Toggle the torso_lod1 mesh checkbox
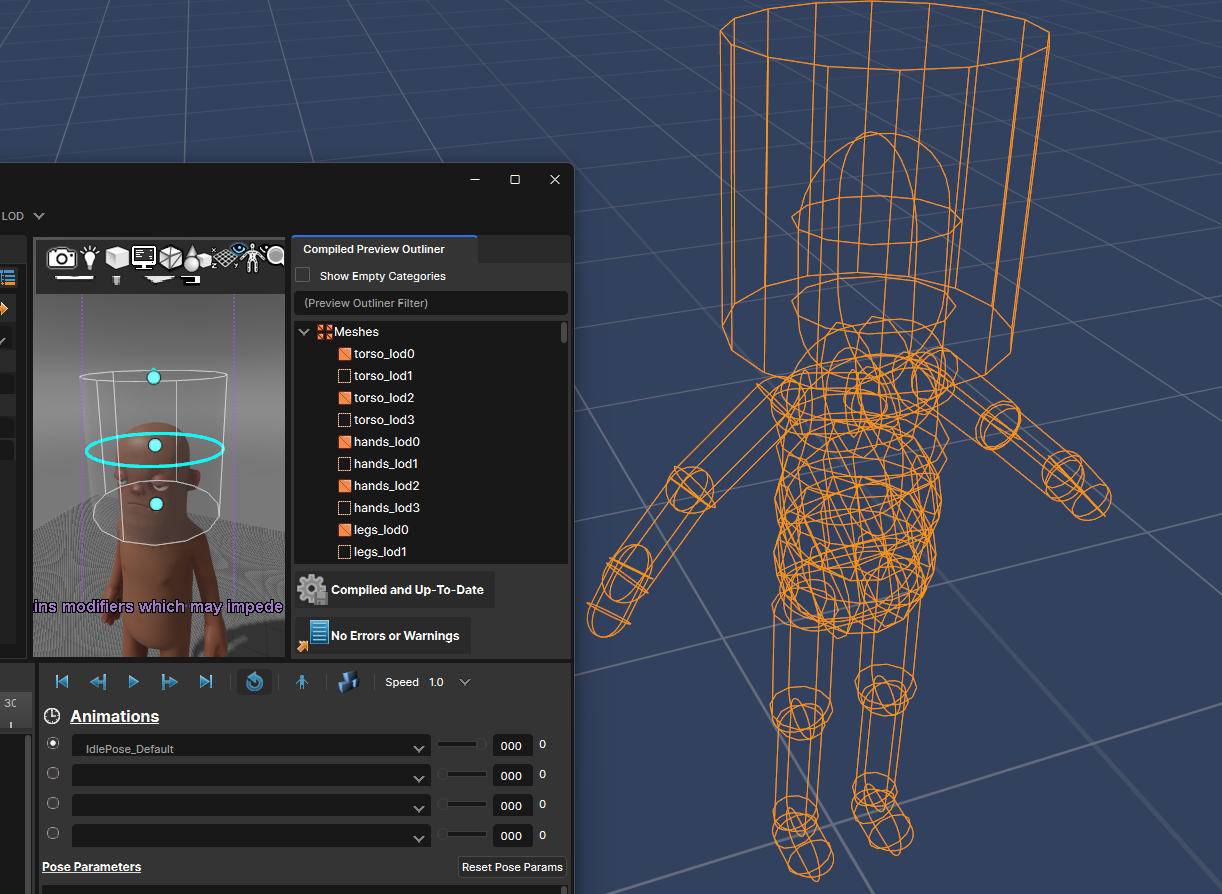1222x894 pixels. point(345,376)
